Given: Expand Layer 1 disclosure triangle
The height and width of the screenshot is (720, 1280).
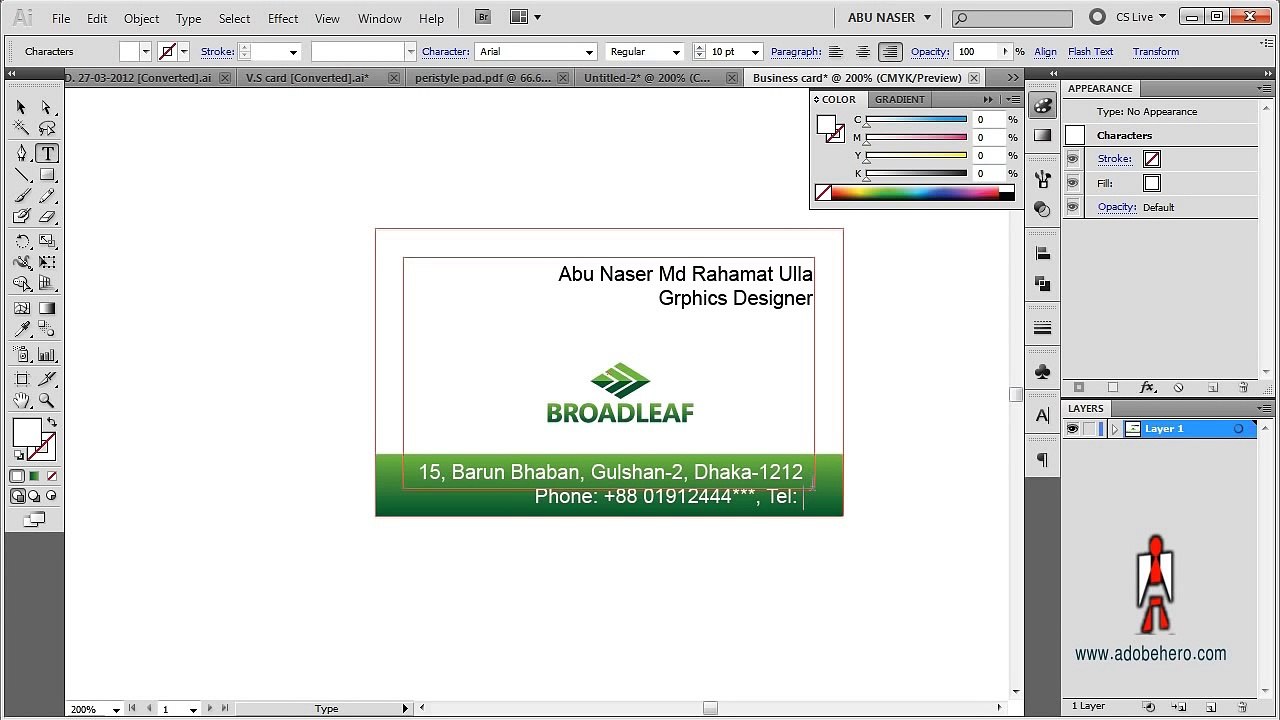Looking at the screenshot, I should click(1115, 429).
